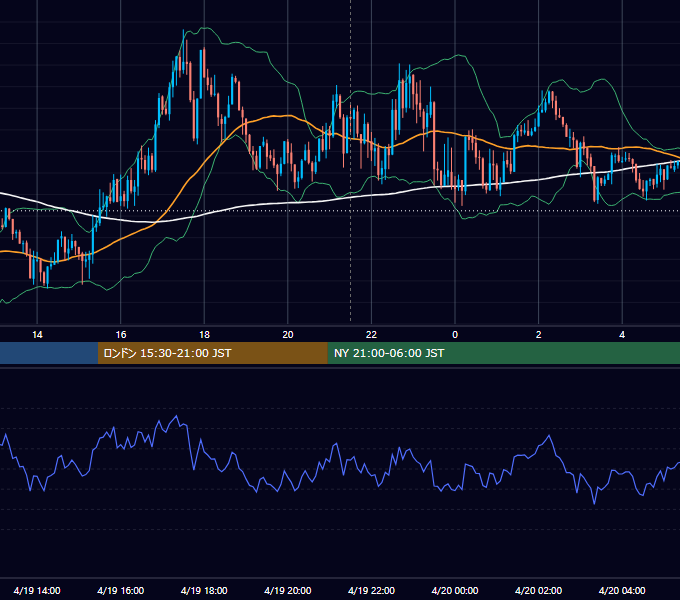Viewport: 680px width, 600px height.
Task: Click the 2 hour label on price chart
Action: point(539,335)
